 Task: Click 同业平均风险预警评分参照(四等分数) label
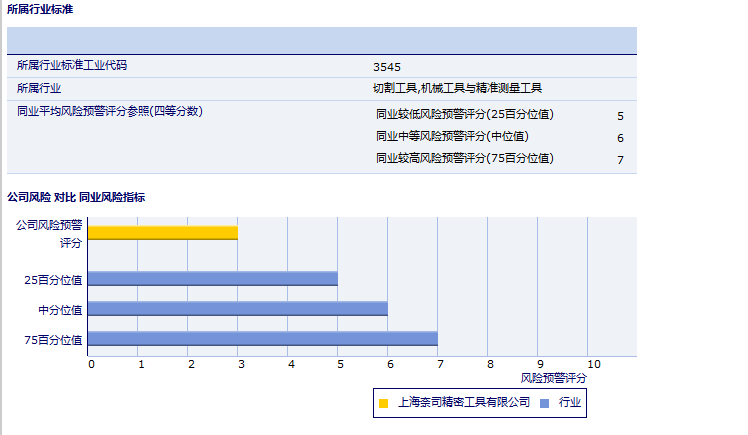pyautogui.click(x=110, y=111)
